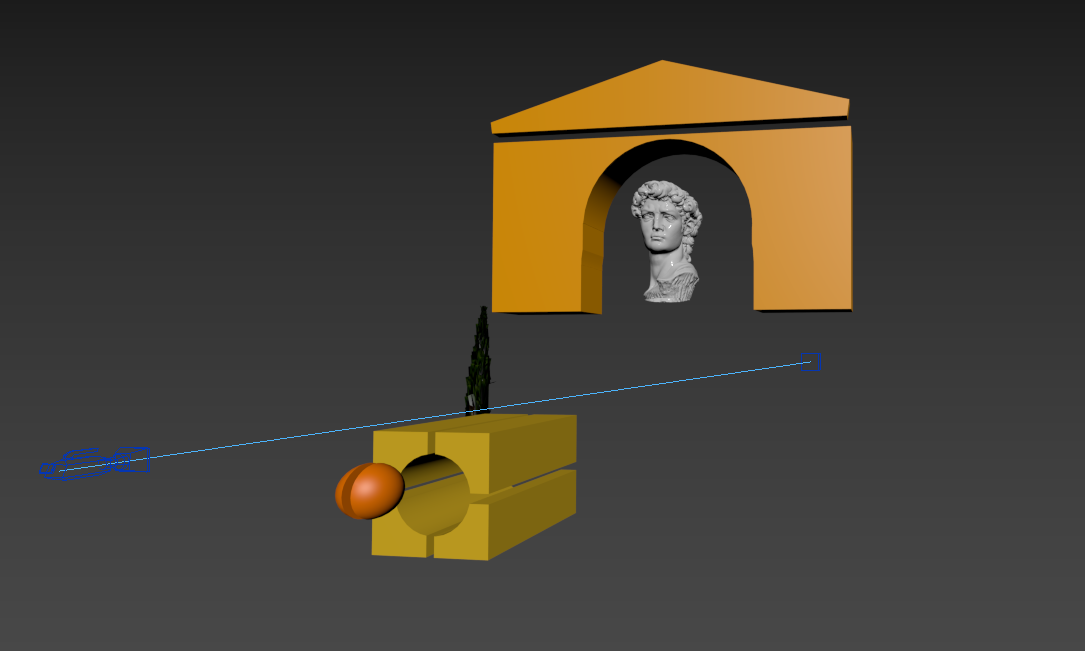Viewport: 1085px width, 651px height.
Task: Select the small blue camera target square
Action: pyautogui.click(x=810, y=362)
